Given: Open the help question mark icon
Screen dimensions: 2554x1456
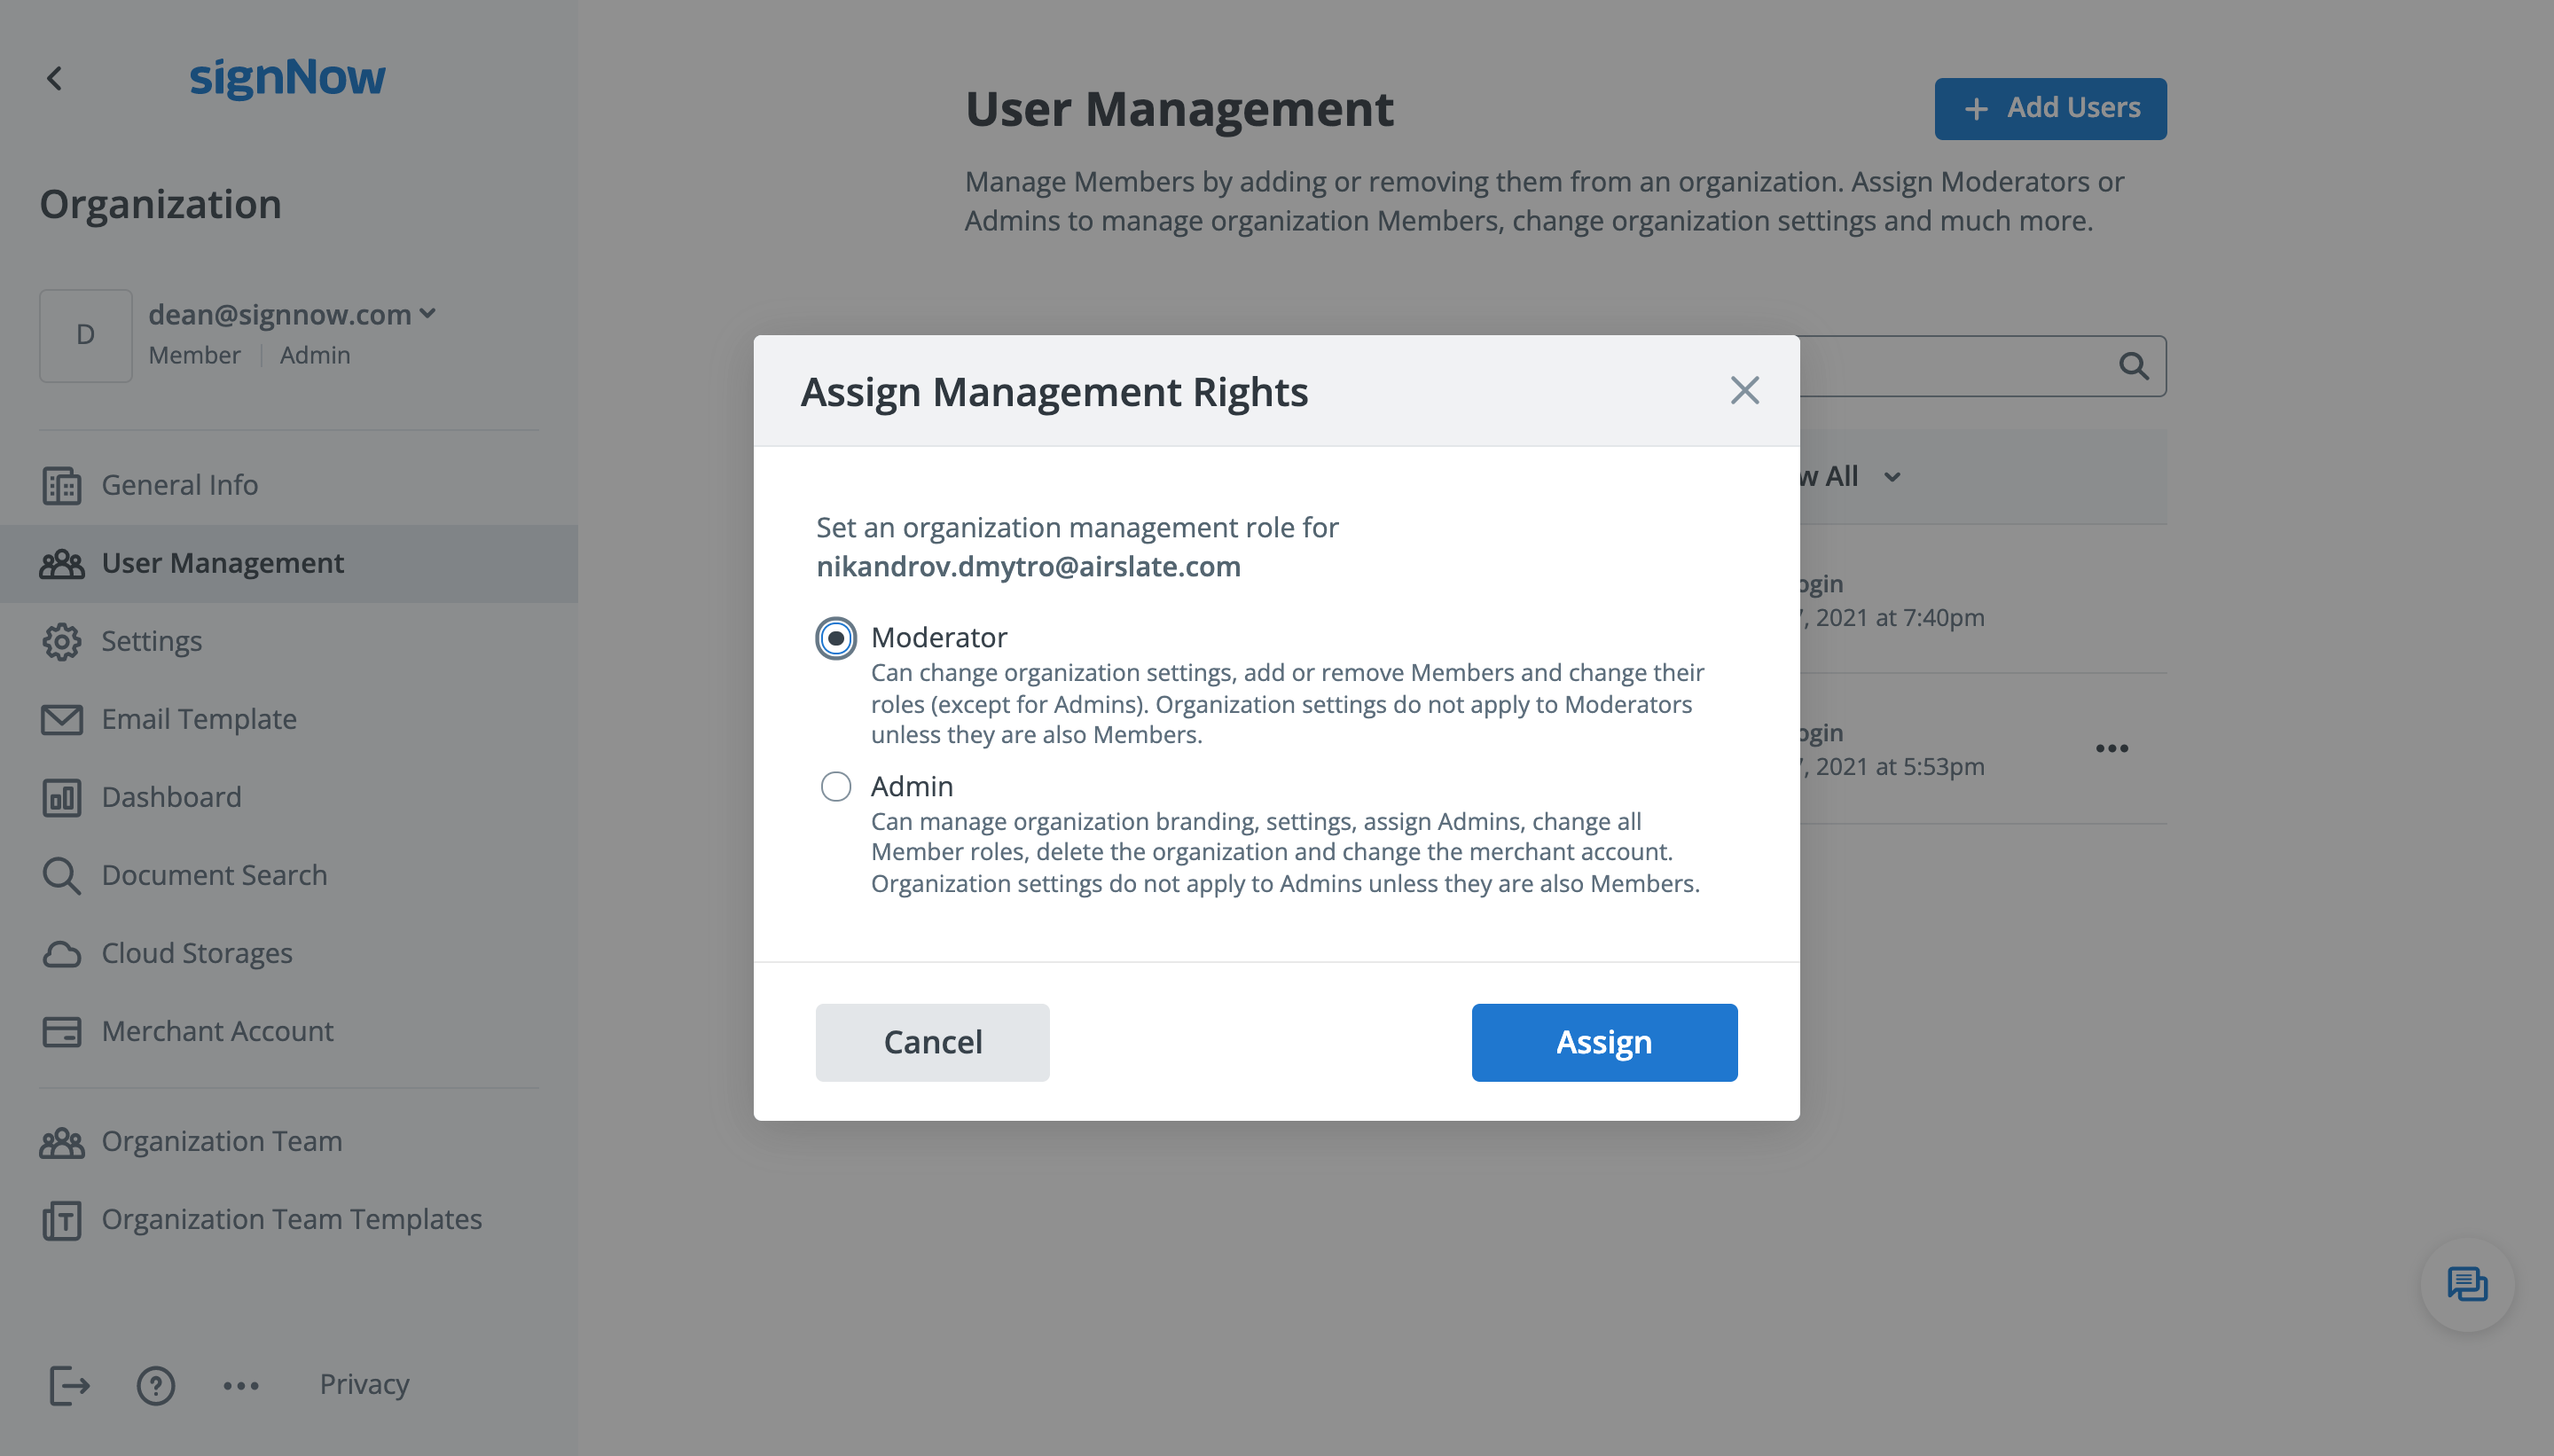Looking at the screenshot, I should (x=156, y=1385).
